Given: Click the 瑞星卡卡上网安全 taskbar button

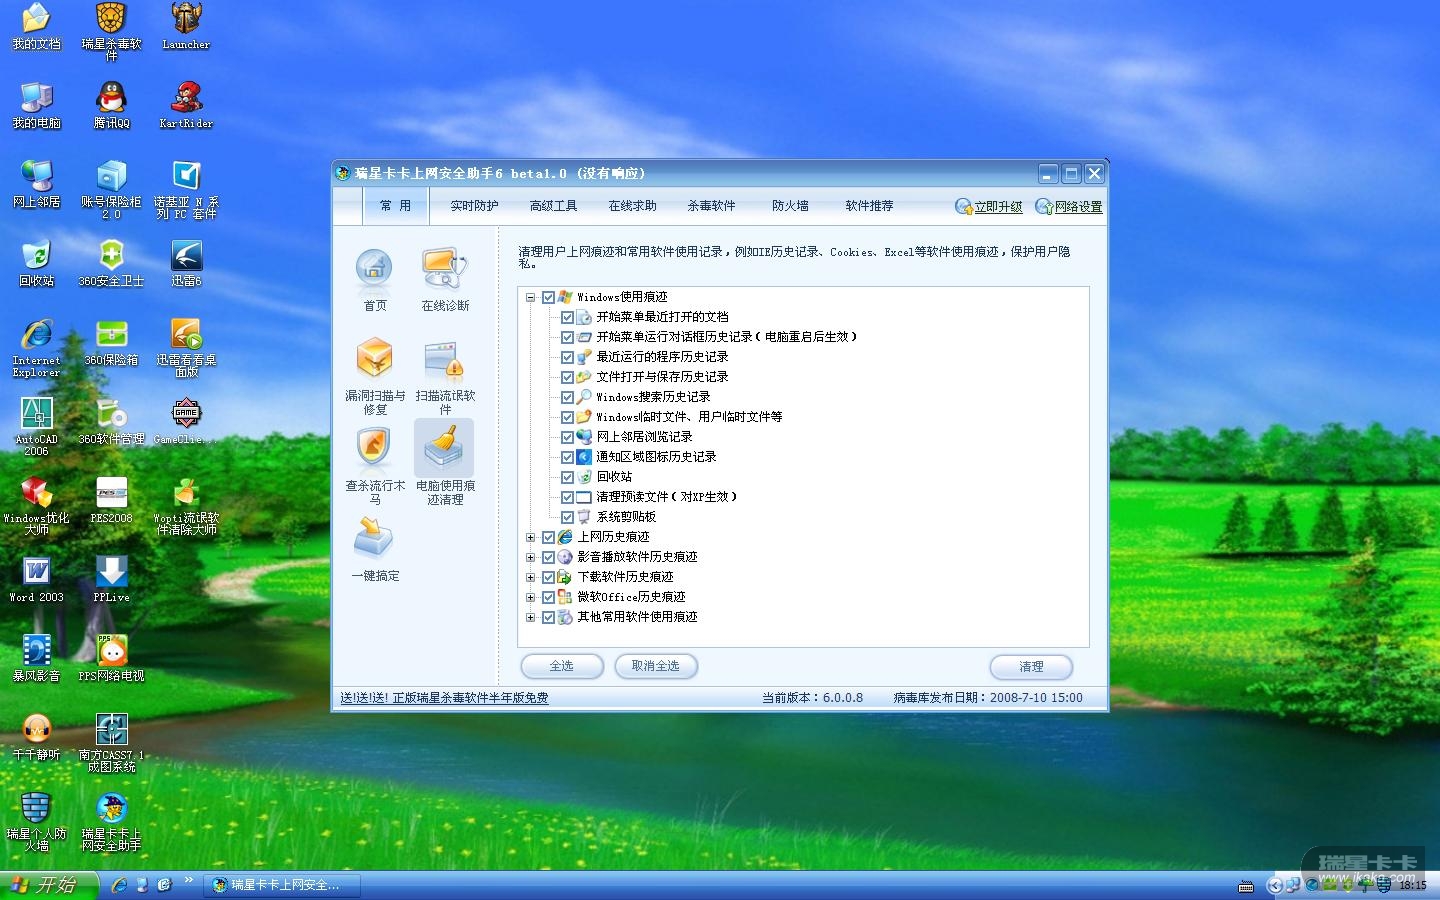Looking at the screenshot, I should (282, 885).
